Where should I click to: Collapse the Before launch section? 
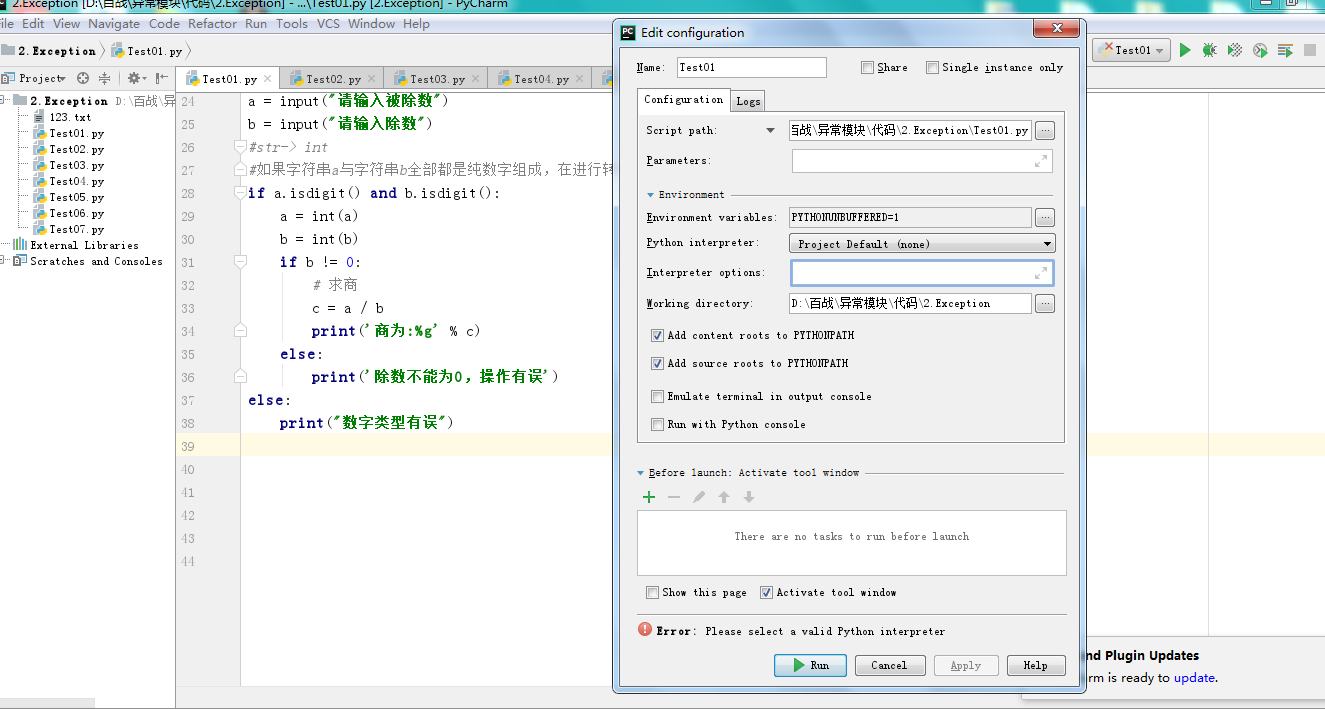pyautogui.click(x=641, y=473)
